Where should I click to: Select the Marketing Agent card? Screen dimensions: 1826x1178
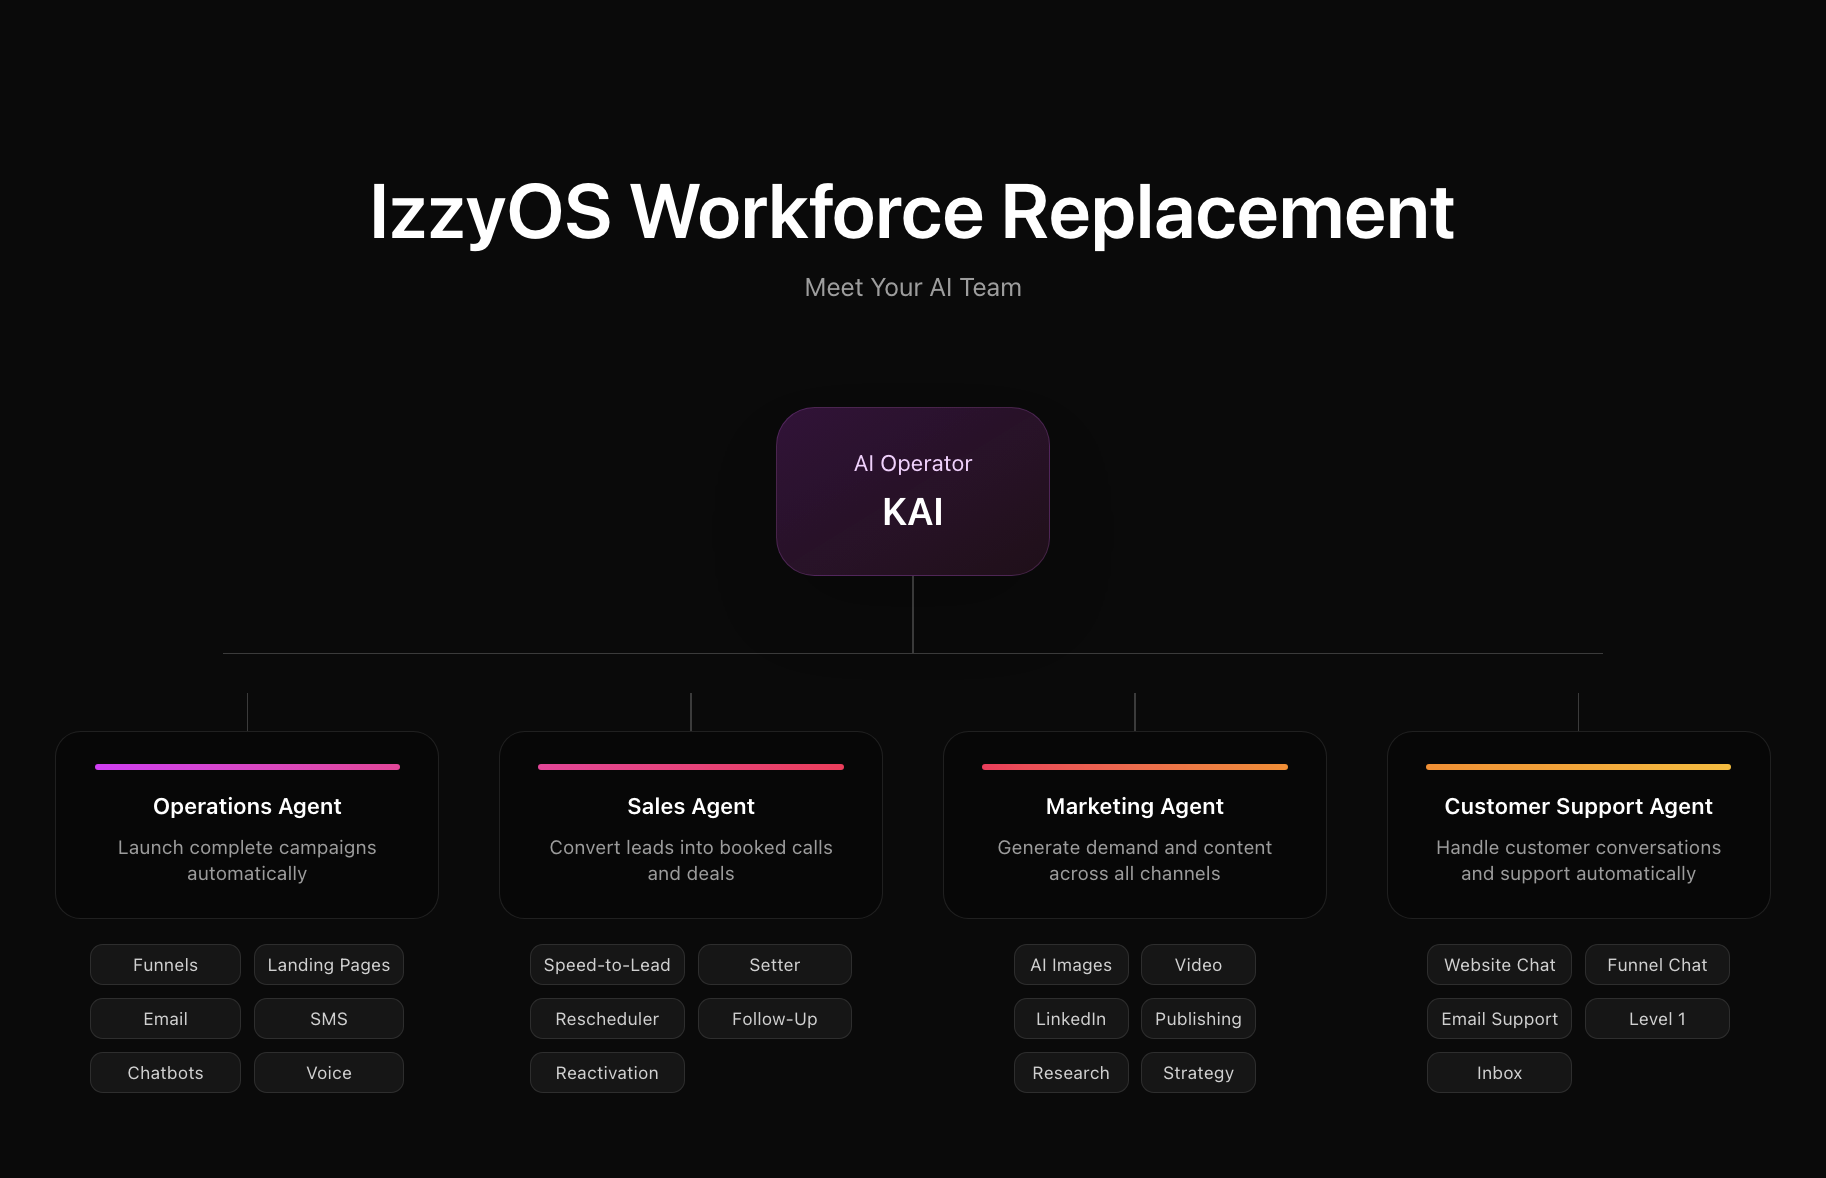[x=1134, y=825]
